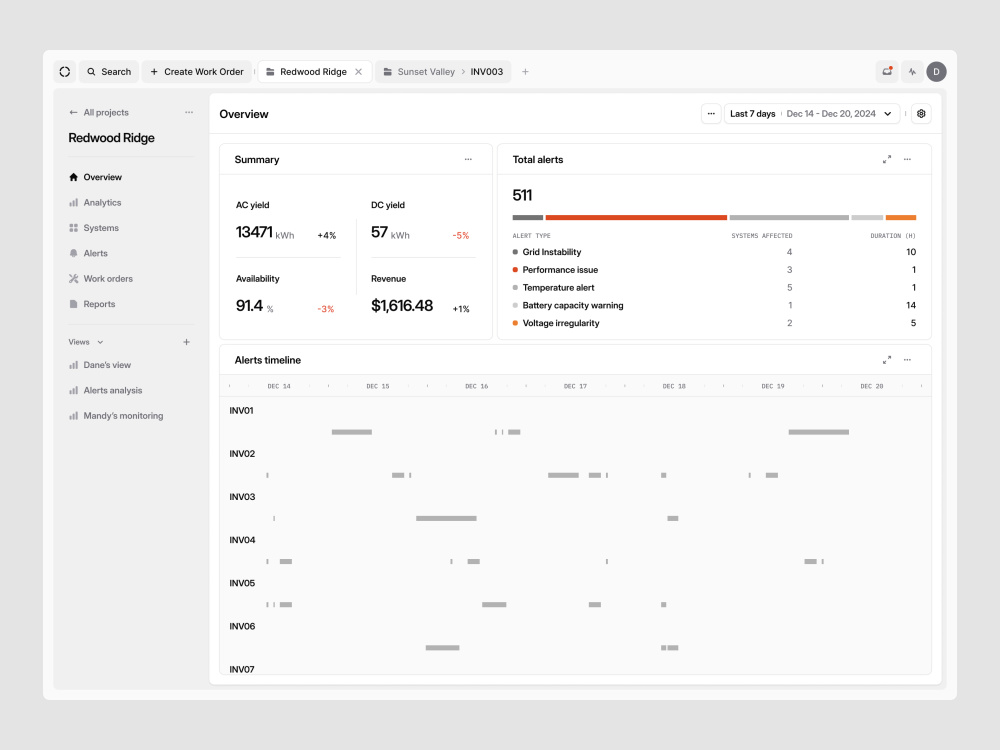The width and height of the screenshot is (1000, 750).
Task: Click the INV06 alert bar on Dec 15
Action: pos(442,648)
